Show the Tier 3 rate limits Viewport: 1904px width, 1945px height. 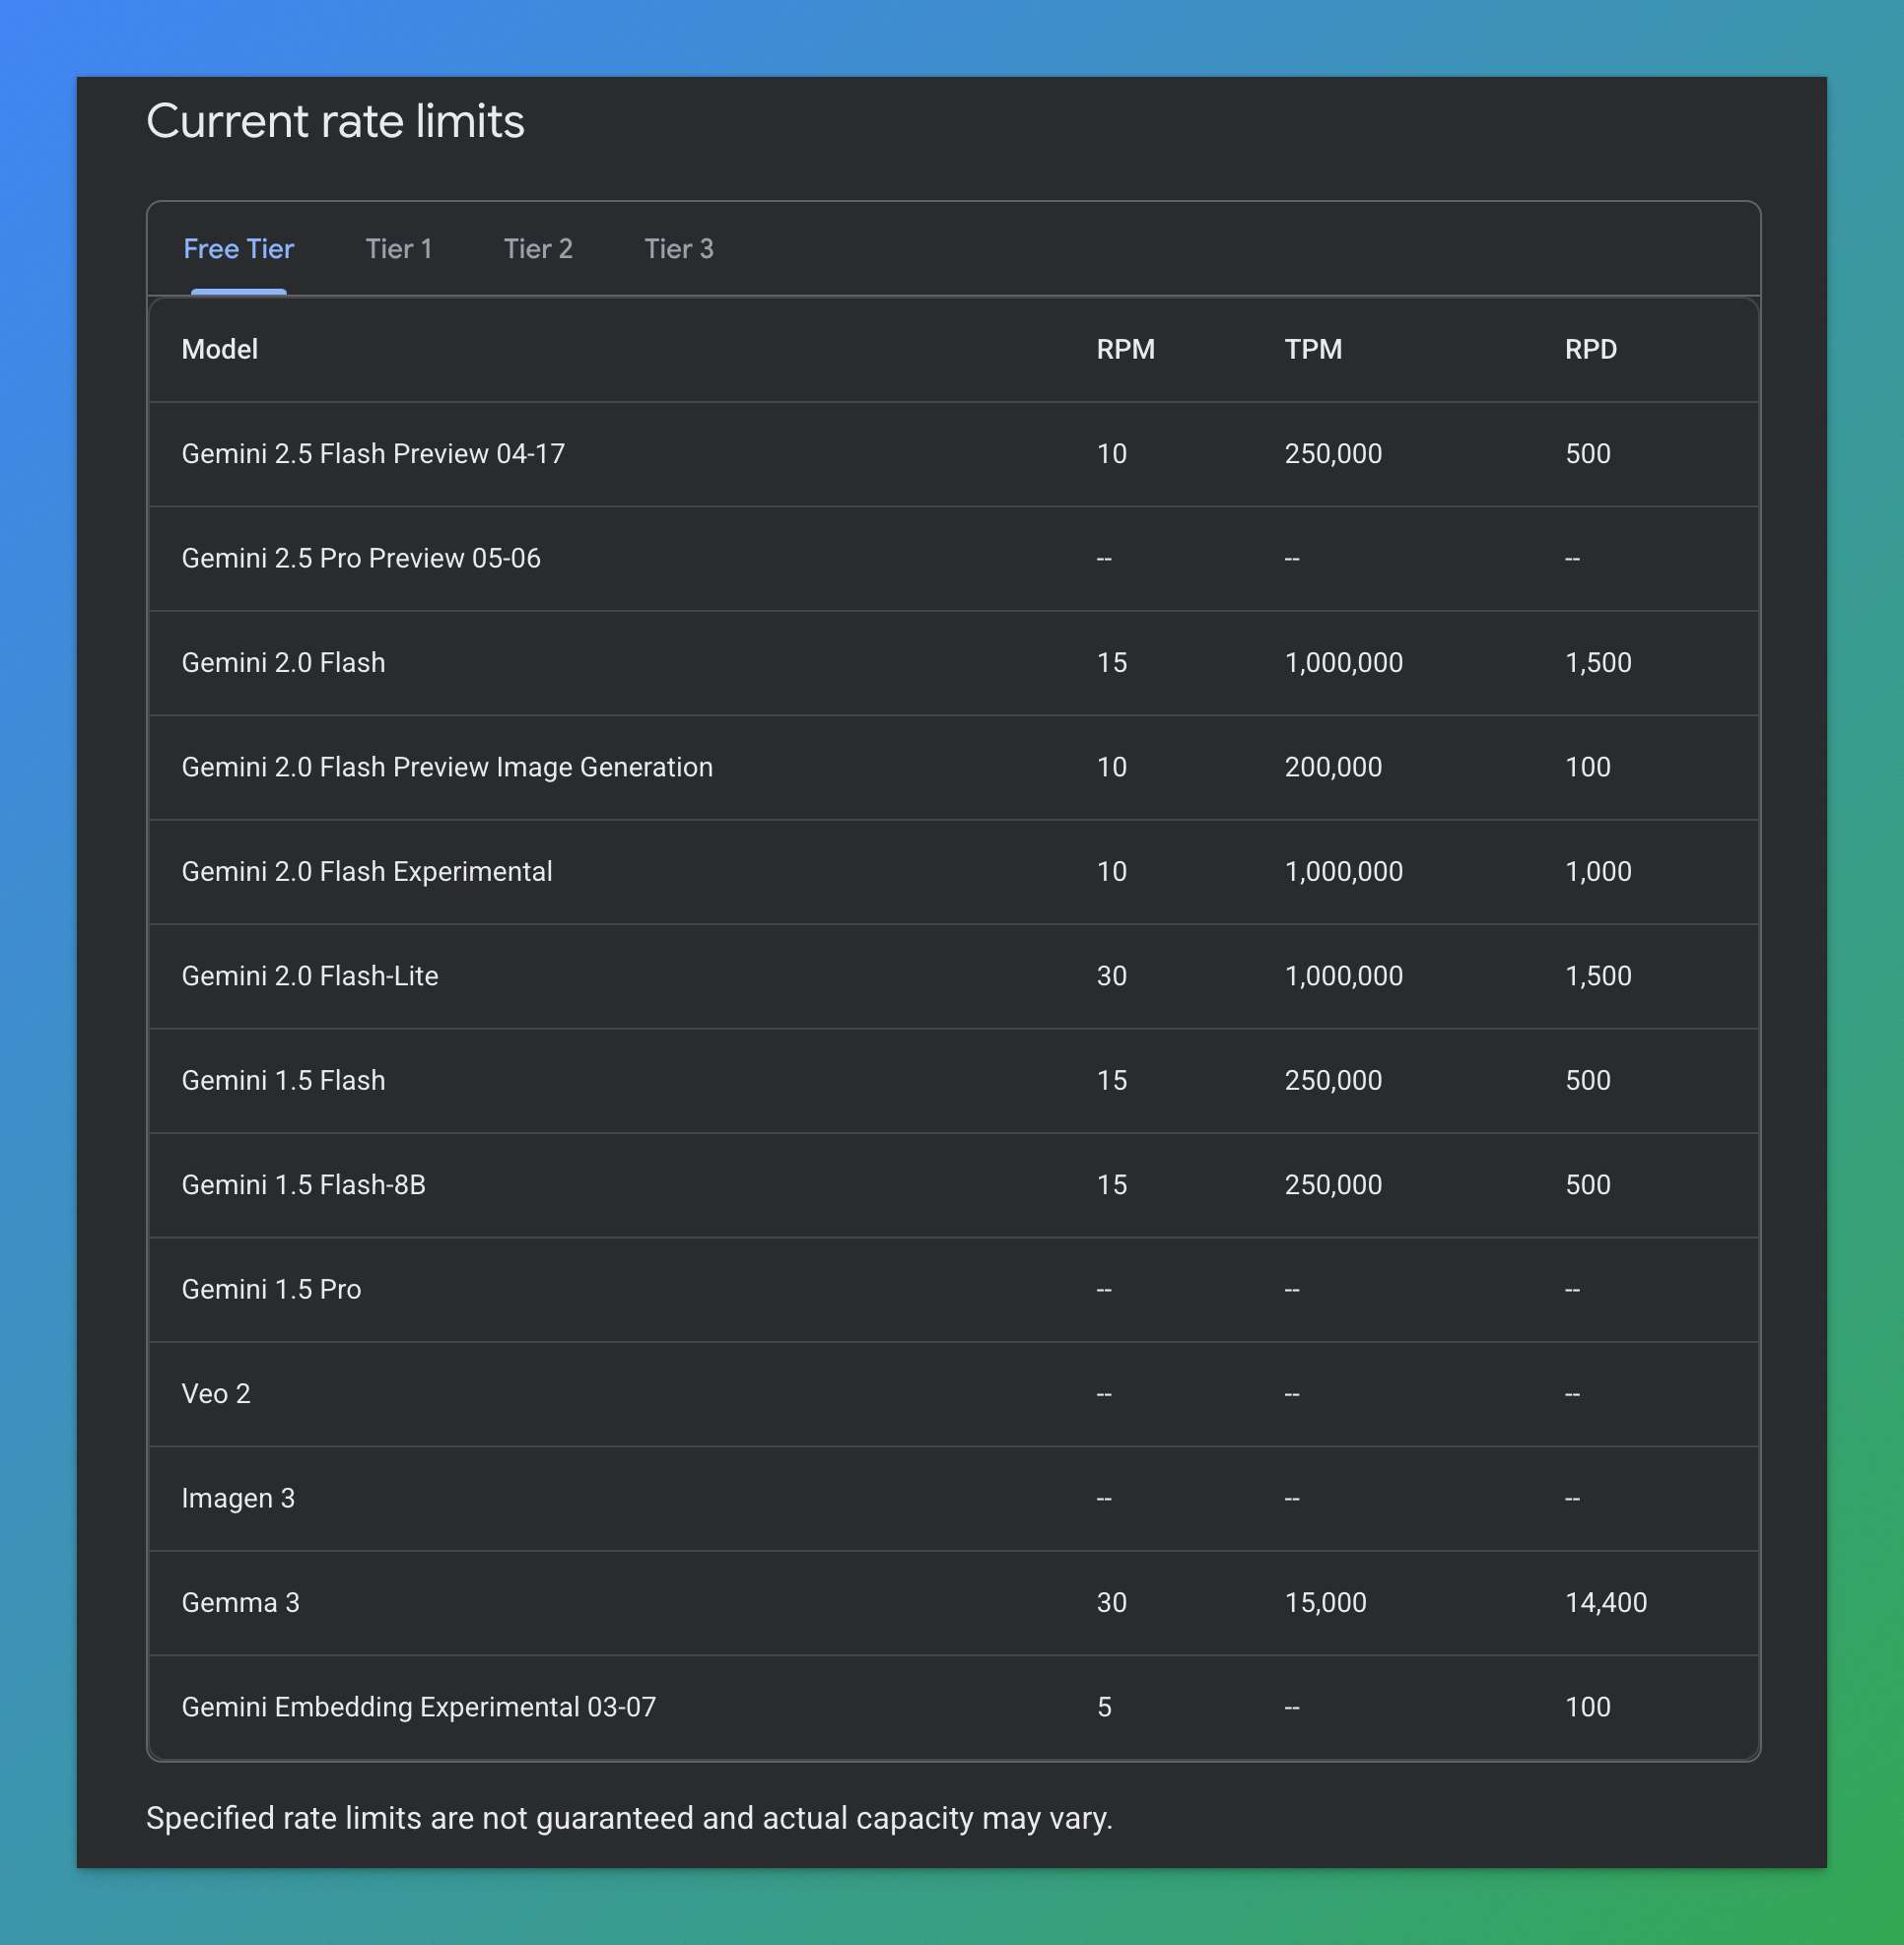[x=678, y=249]
